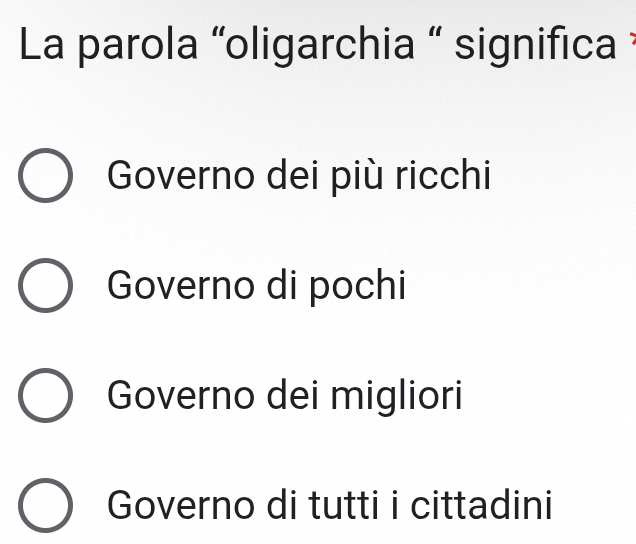The width and height of the screenshot is (636, 544).
Task: Choose the first answer option circle
Action: coord(45,179)
